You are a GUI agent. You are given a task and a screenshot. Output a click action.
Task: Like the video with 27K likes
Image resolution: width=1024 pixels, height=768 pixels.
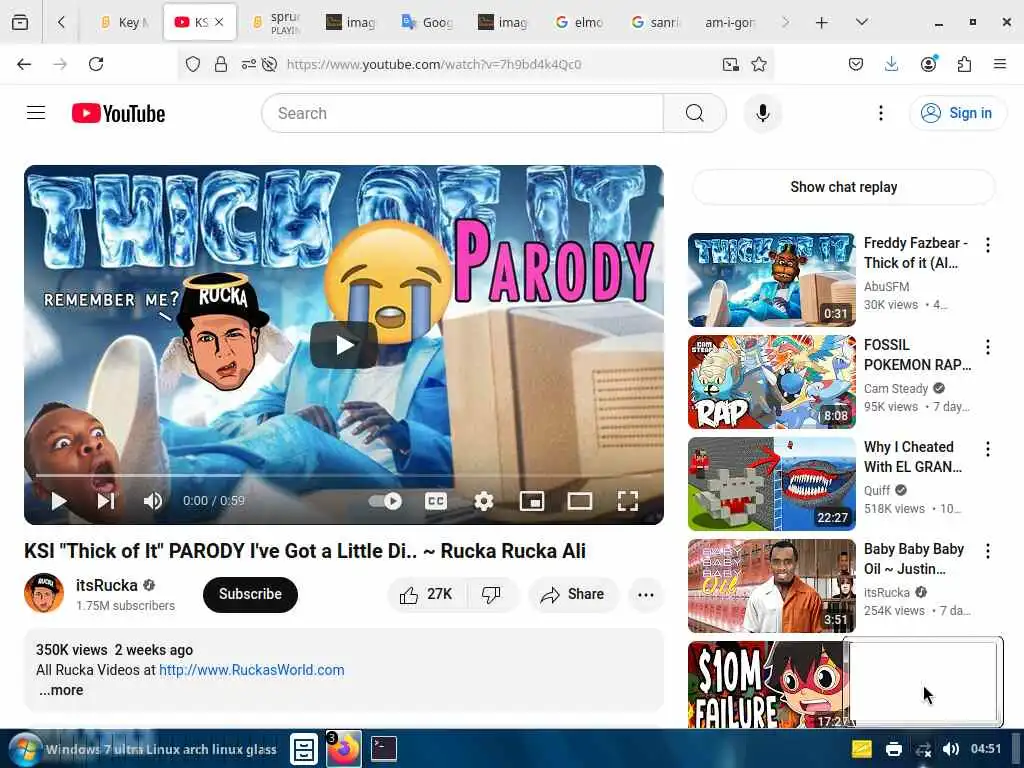click(426, 594)
